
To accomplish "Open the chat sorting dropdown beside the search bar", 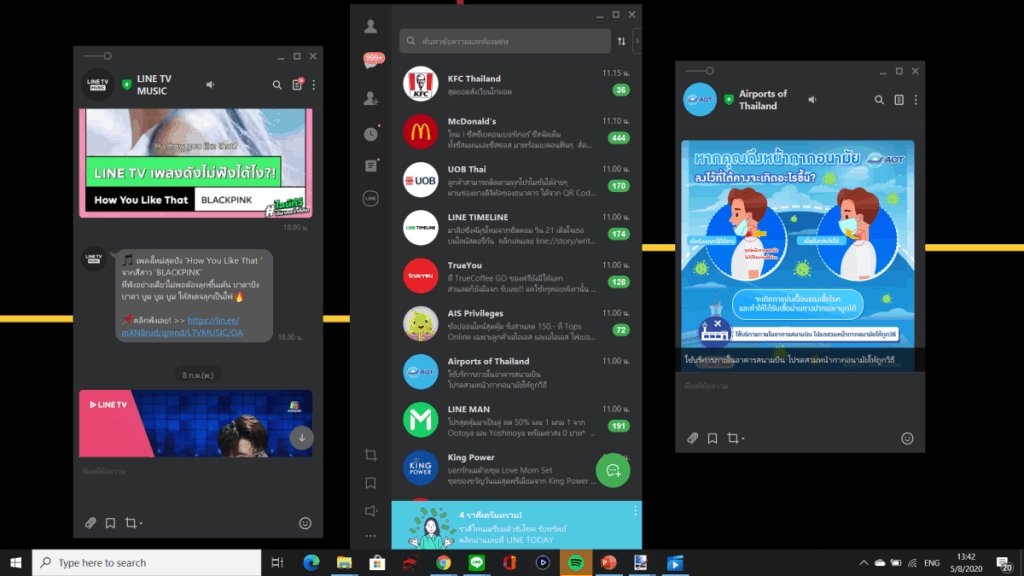I will [623, 41].
